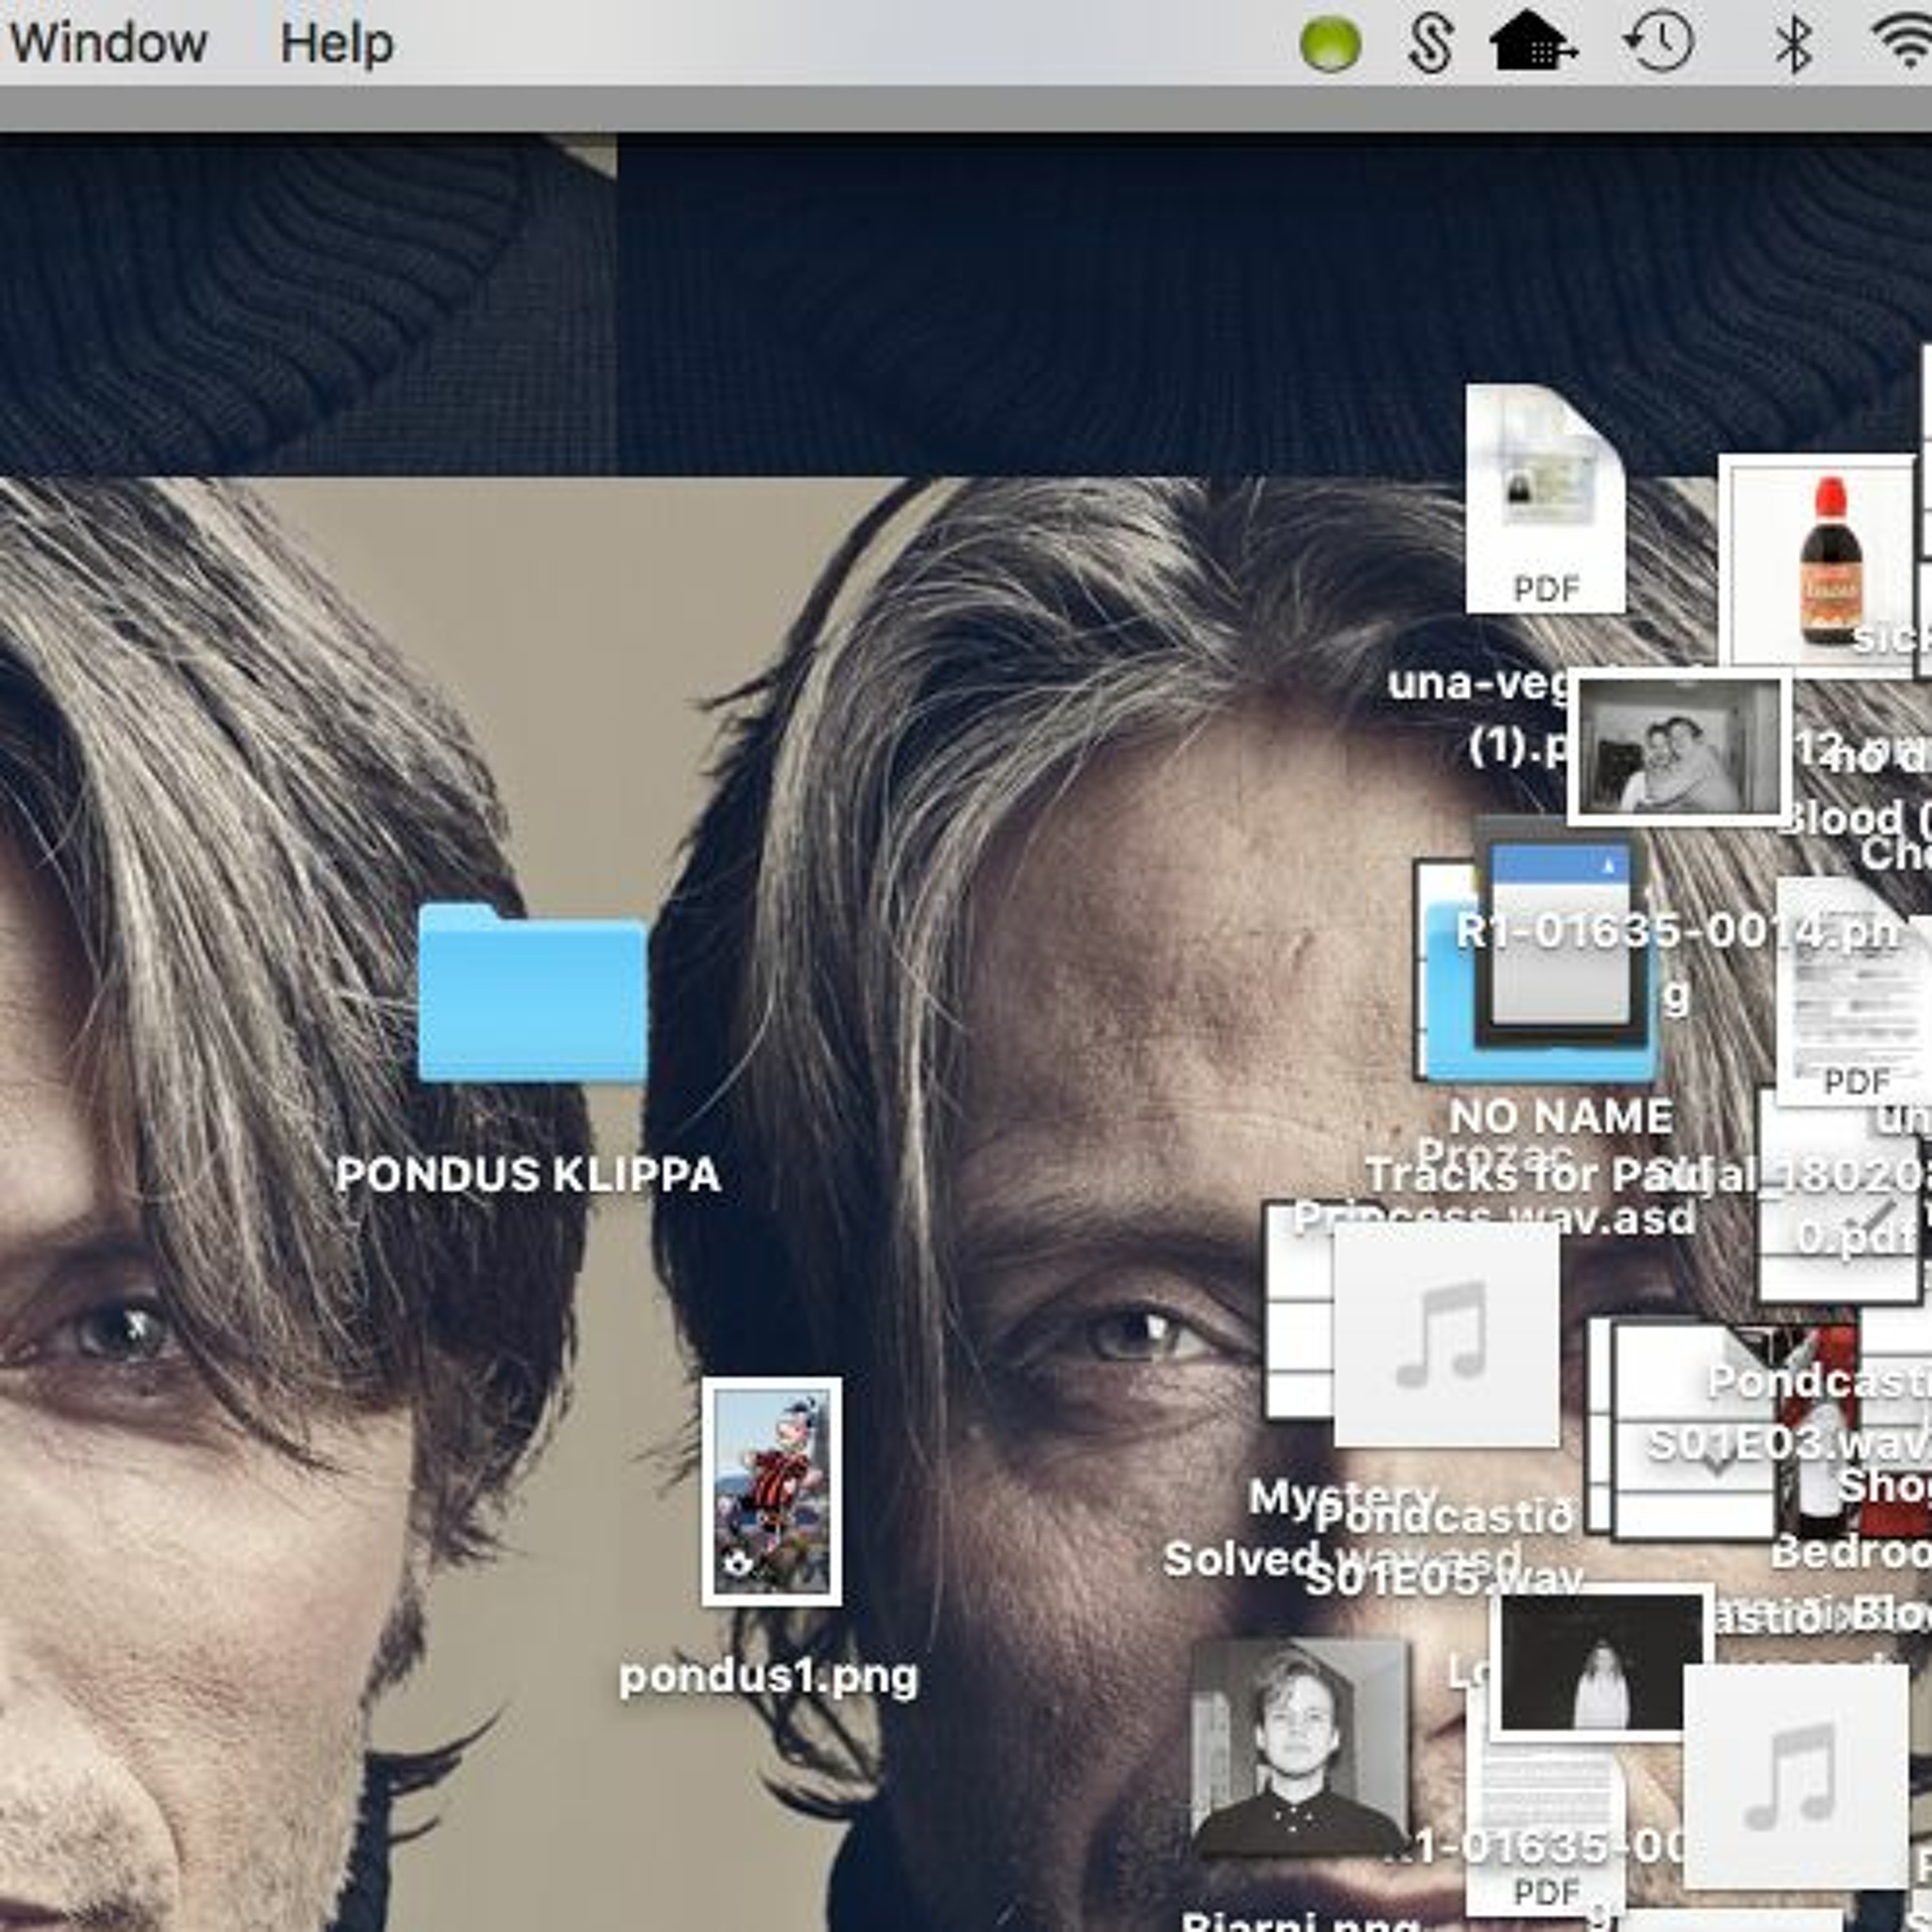The height and width of the screenshot is (1932, 1932).
Task: Open the Bluetooth status menu
Action: pyautogui.click(x=1793, y=45)
